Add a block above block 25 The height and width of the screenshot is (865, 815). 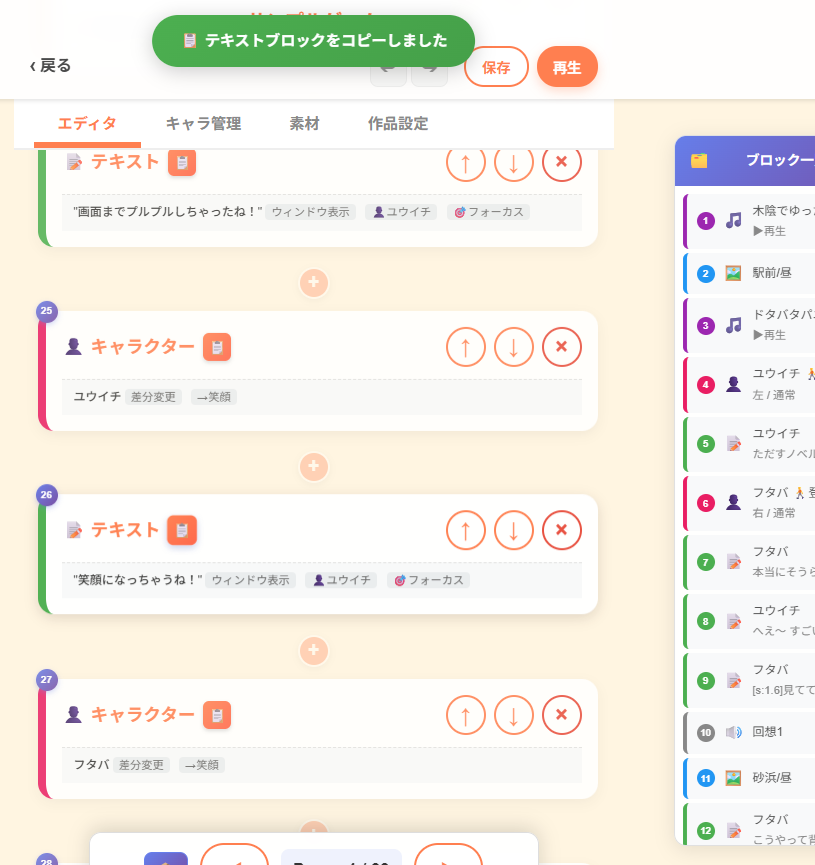[x=313, y=282]
